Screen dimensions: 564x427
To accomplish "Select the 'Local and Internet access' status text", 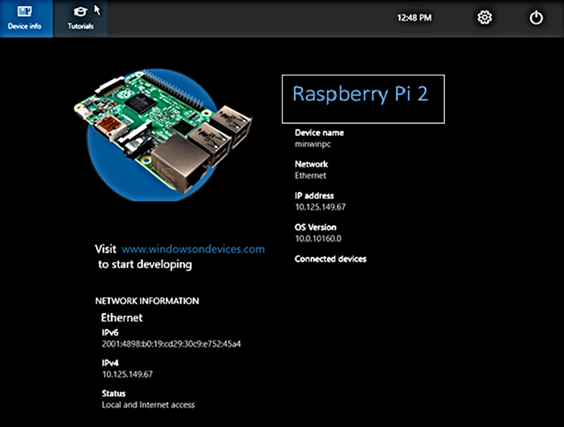I will point(148,405).
